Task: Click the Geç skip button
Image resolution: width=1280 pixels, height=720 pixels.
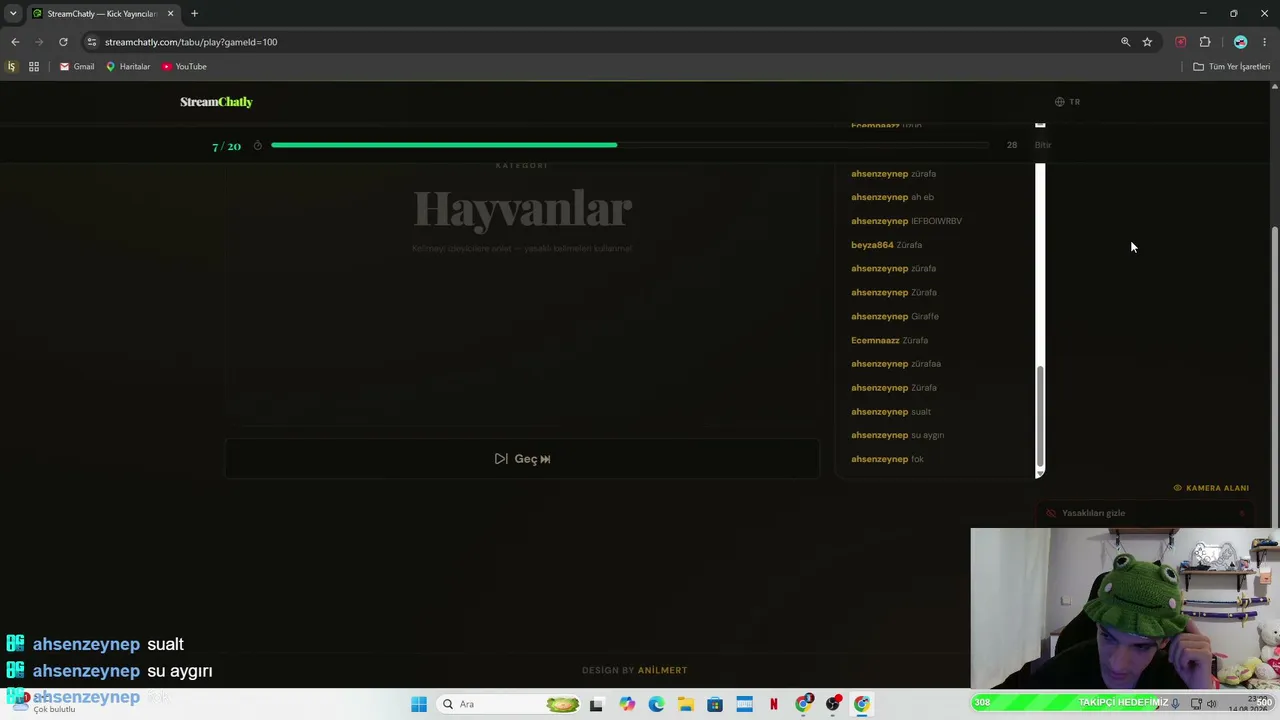Action: [522, 459]
